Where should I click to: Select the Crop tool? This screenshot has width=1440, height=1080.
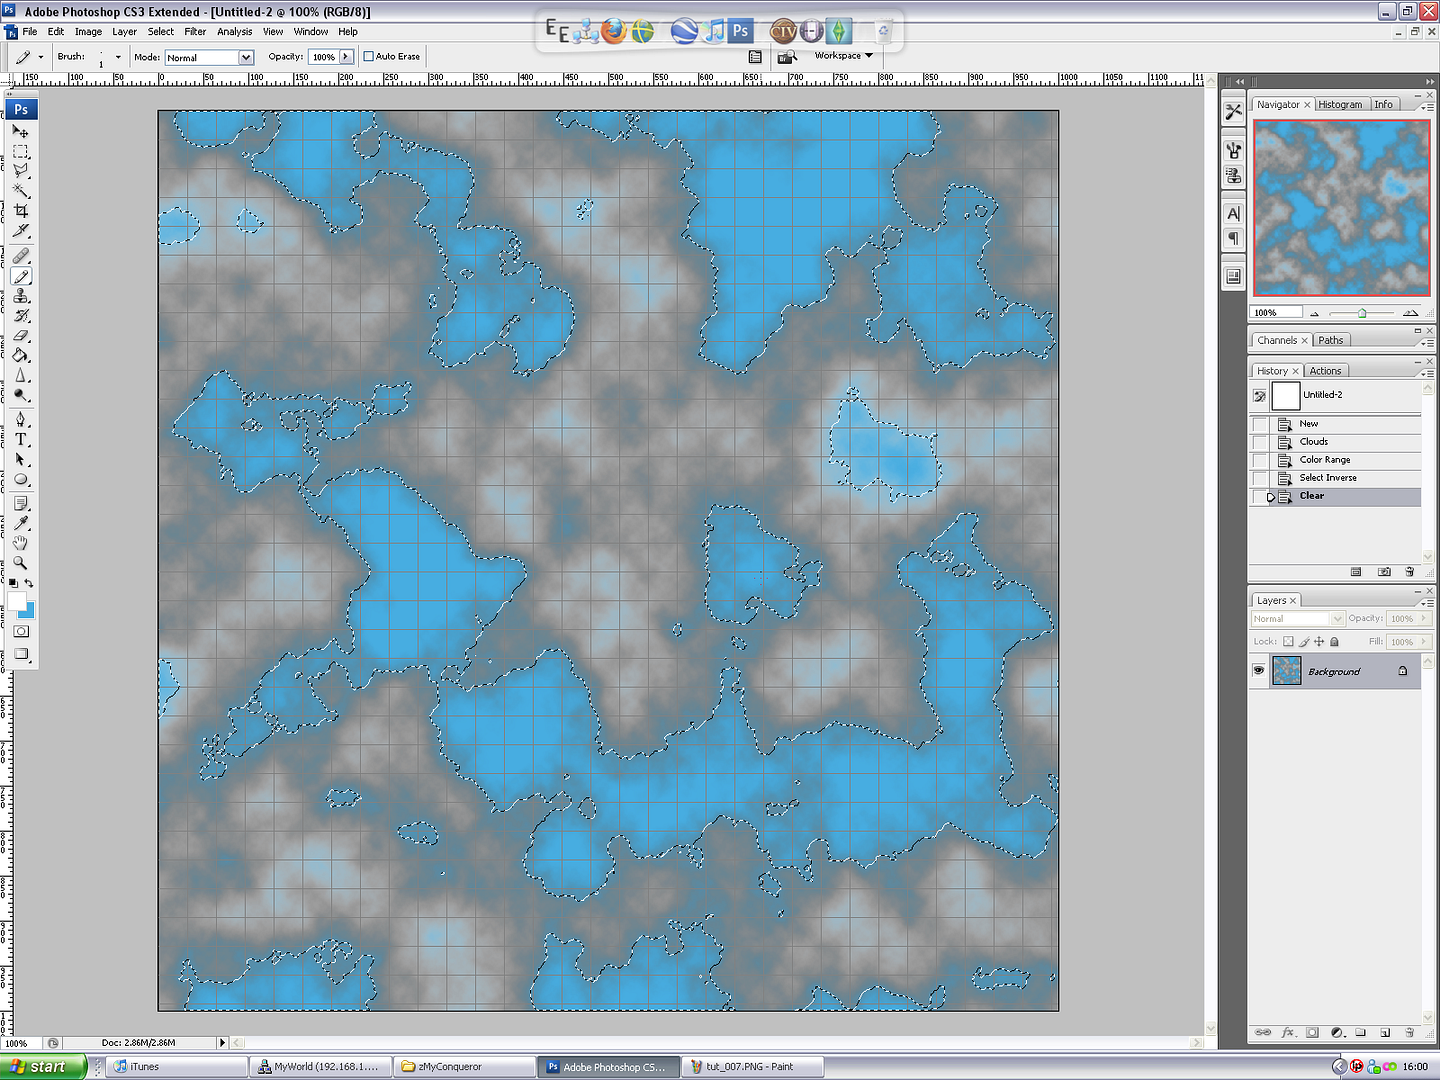(20, 211)
